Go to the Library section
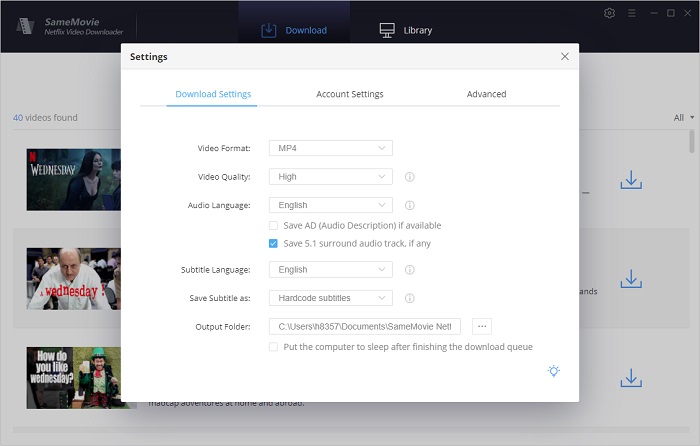The width and height of the screenshot is (700, 446). pos(406,30)
